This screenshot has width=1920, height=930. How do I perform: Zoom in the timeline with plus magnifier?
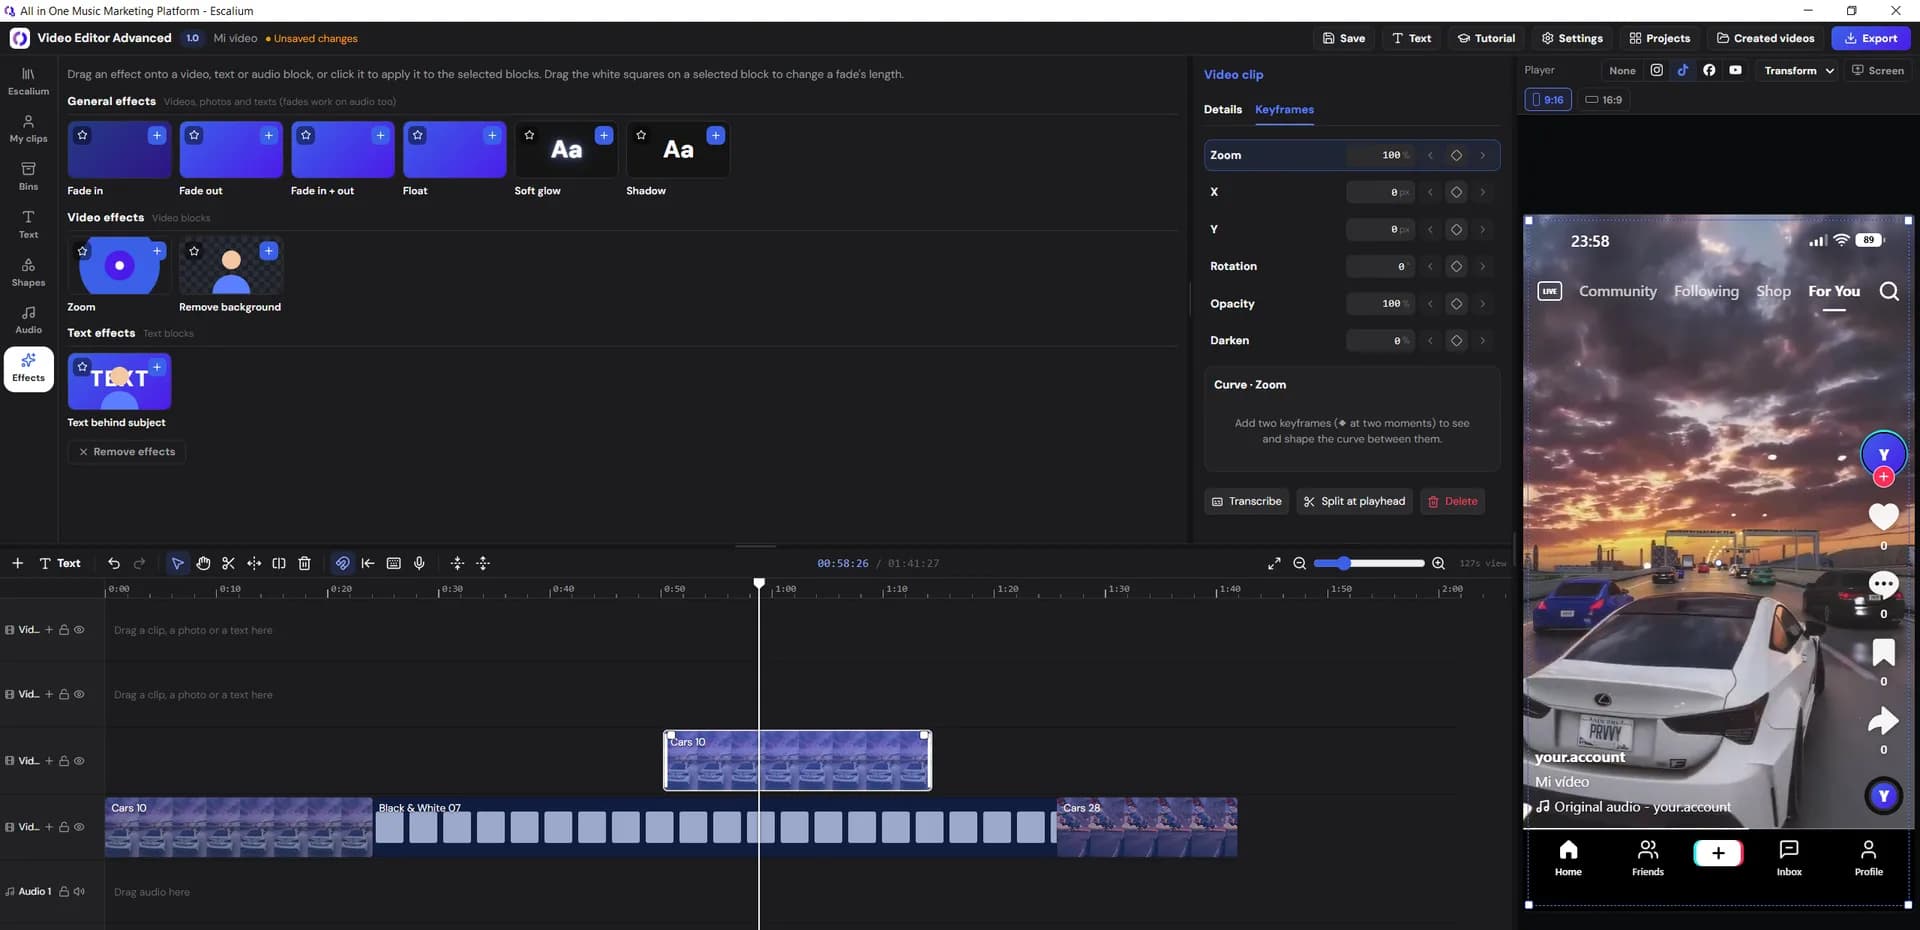(1438, 563)
